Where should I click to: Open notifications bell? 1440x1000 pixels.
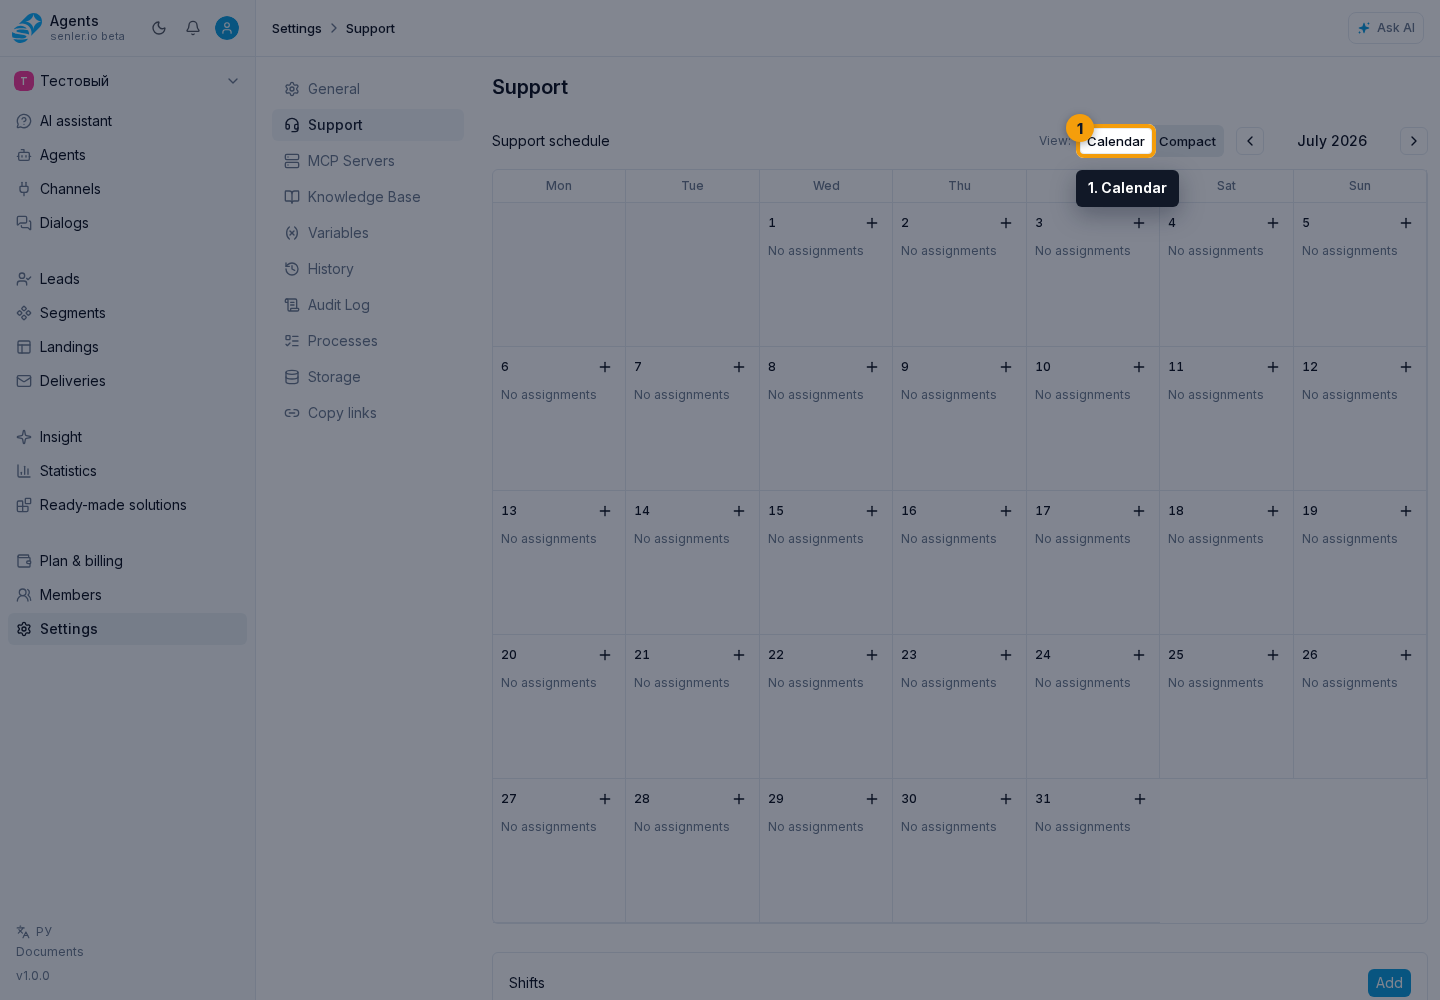coord(193,28)
